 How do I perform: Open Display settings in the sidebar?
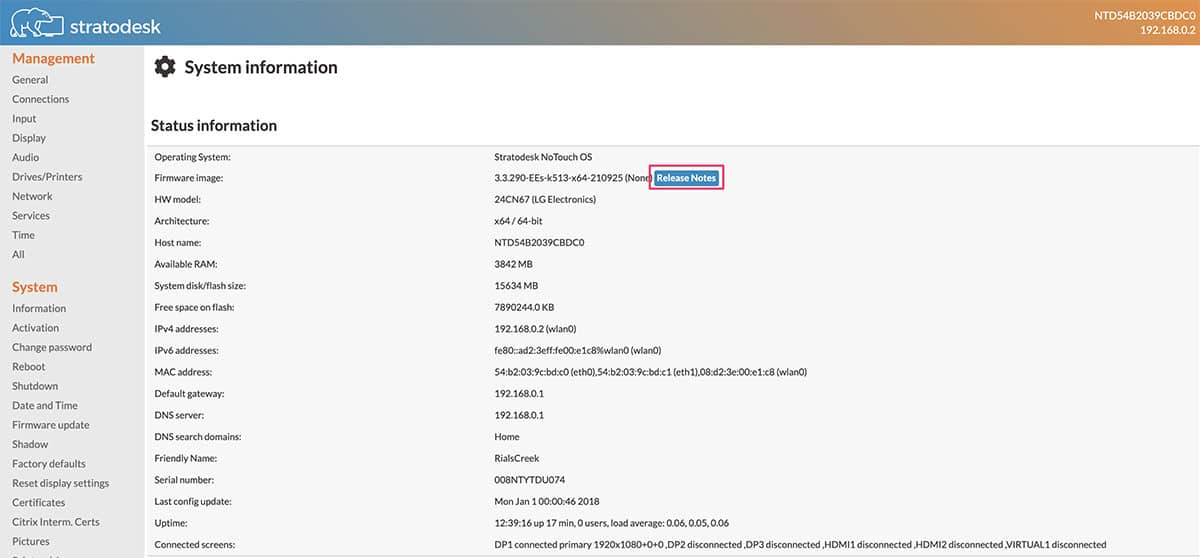click(29, 138)
